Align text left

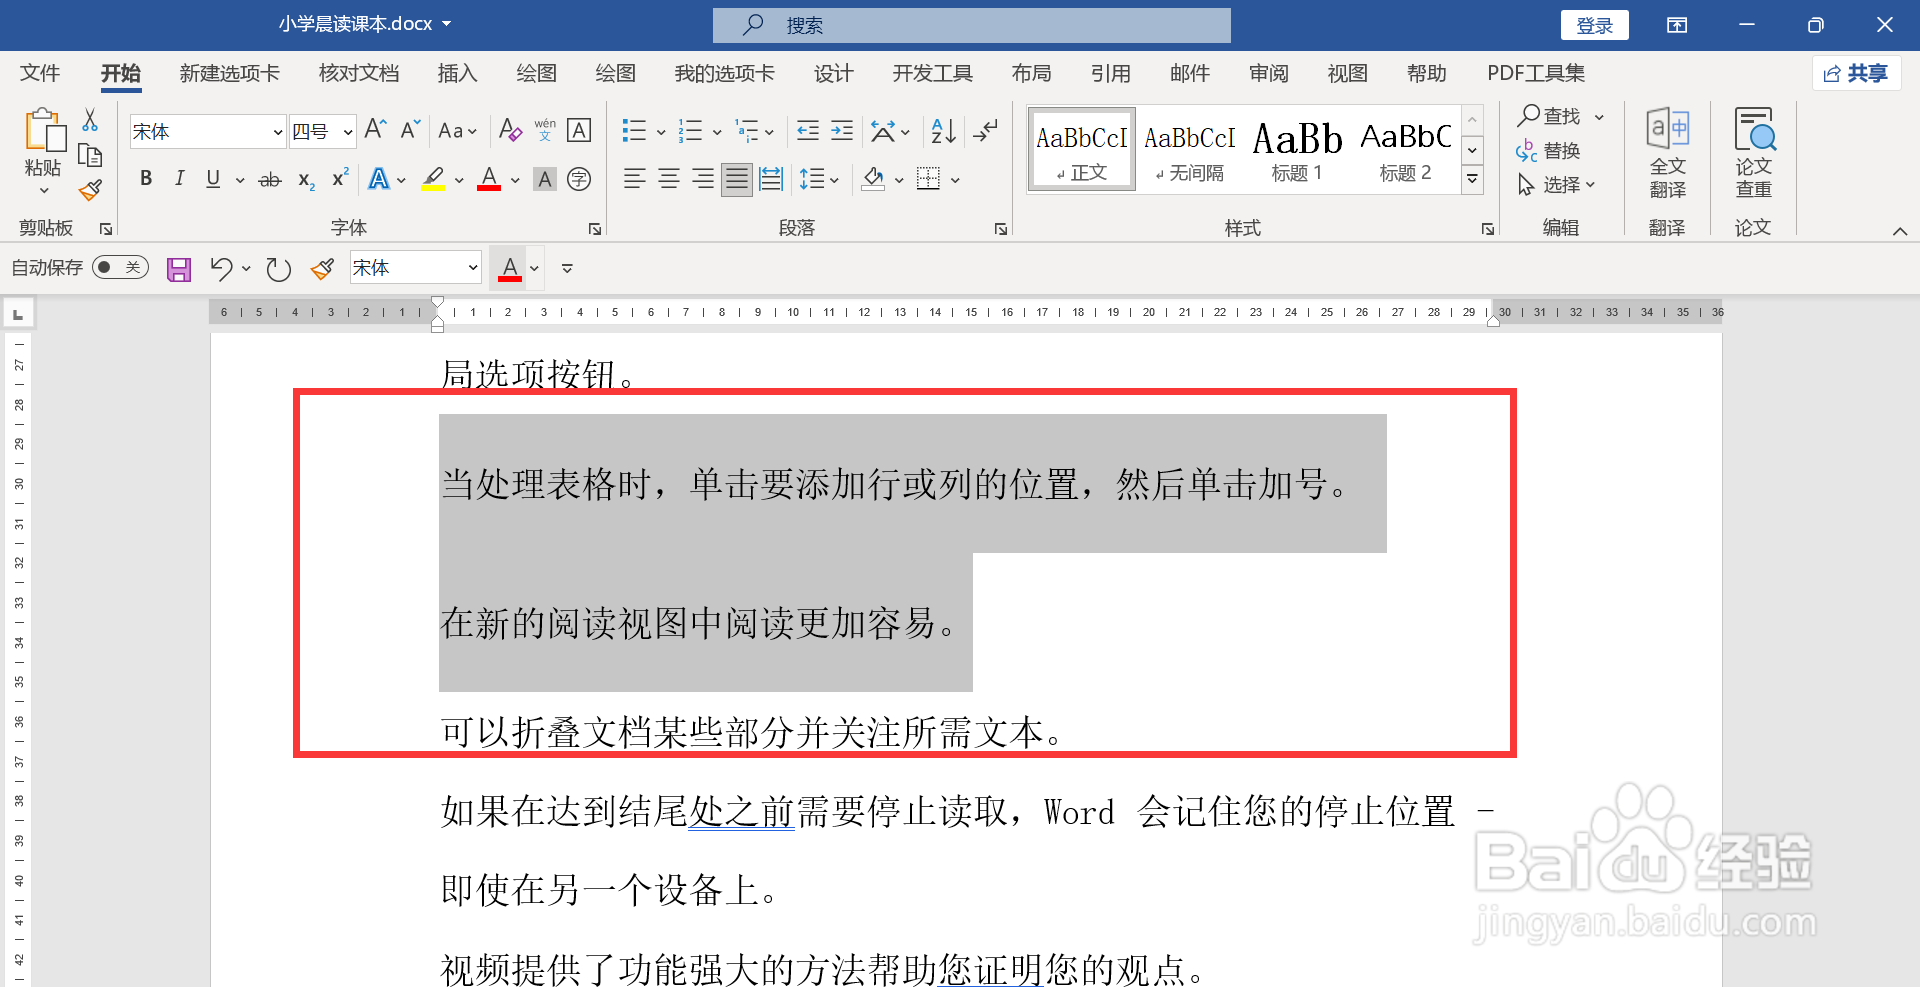[635, 180]
